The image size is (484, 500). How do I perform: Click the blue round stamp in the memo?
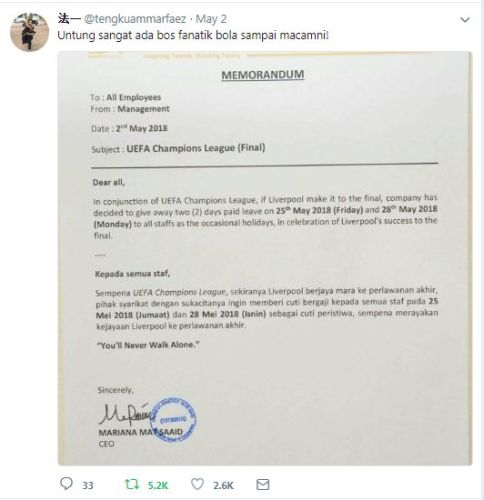172,420
